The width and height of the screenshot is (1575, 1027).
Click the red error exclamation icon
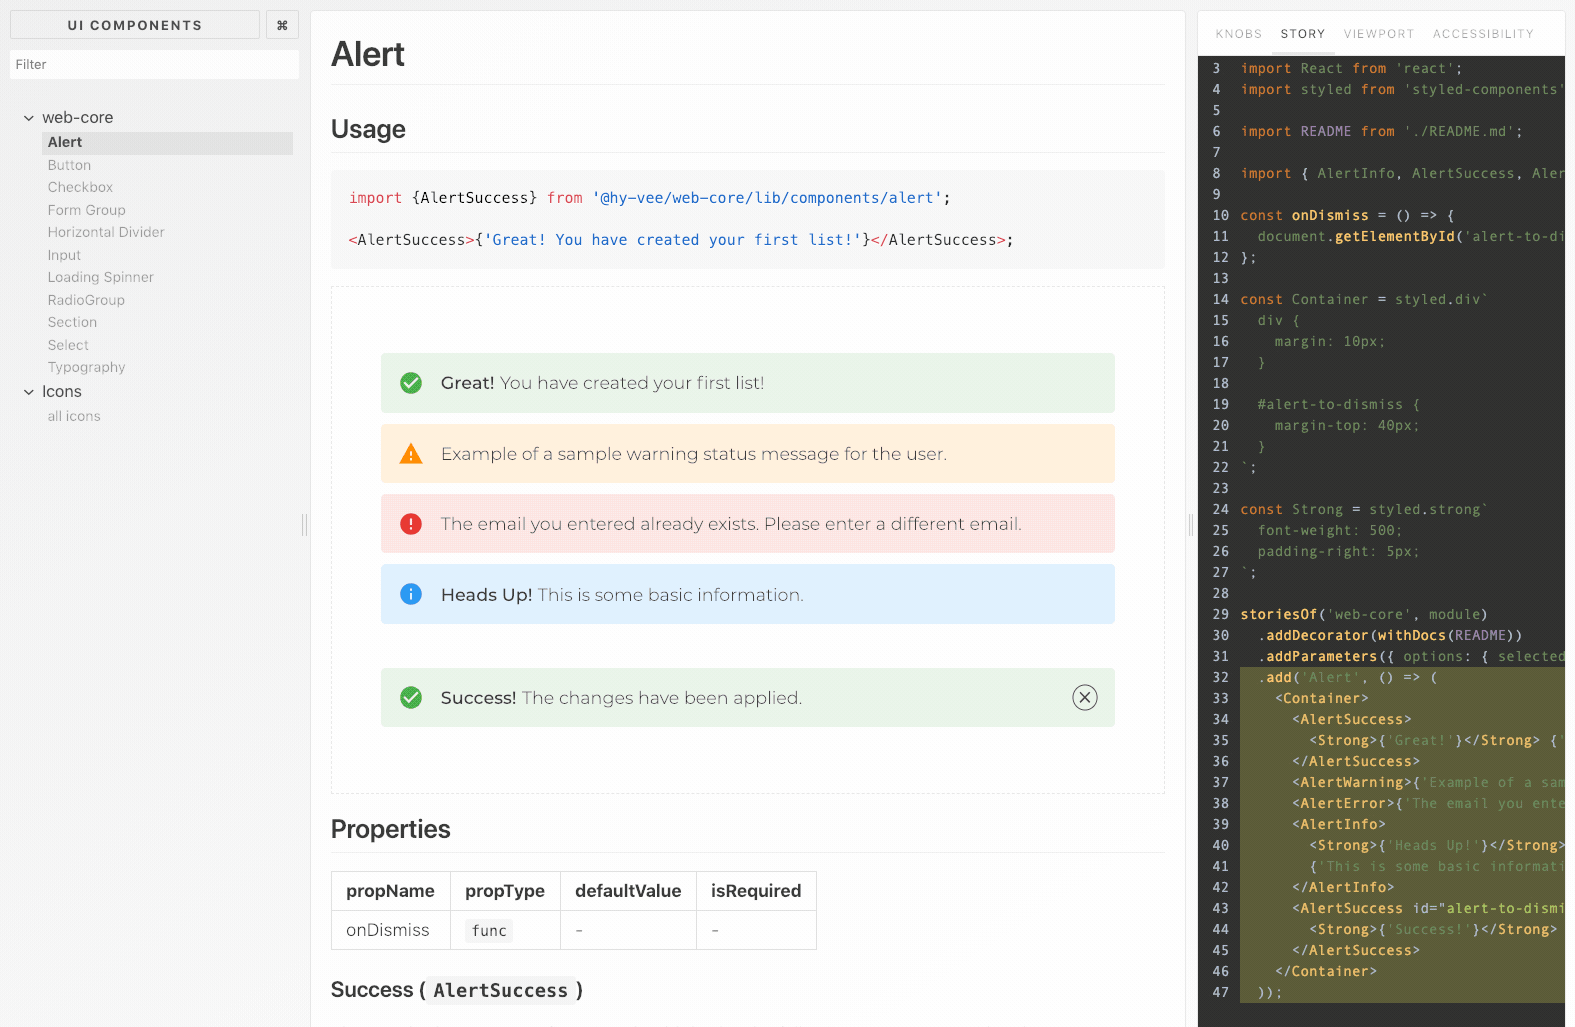click(411, 524)
